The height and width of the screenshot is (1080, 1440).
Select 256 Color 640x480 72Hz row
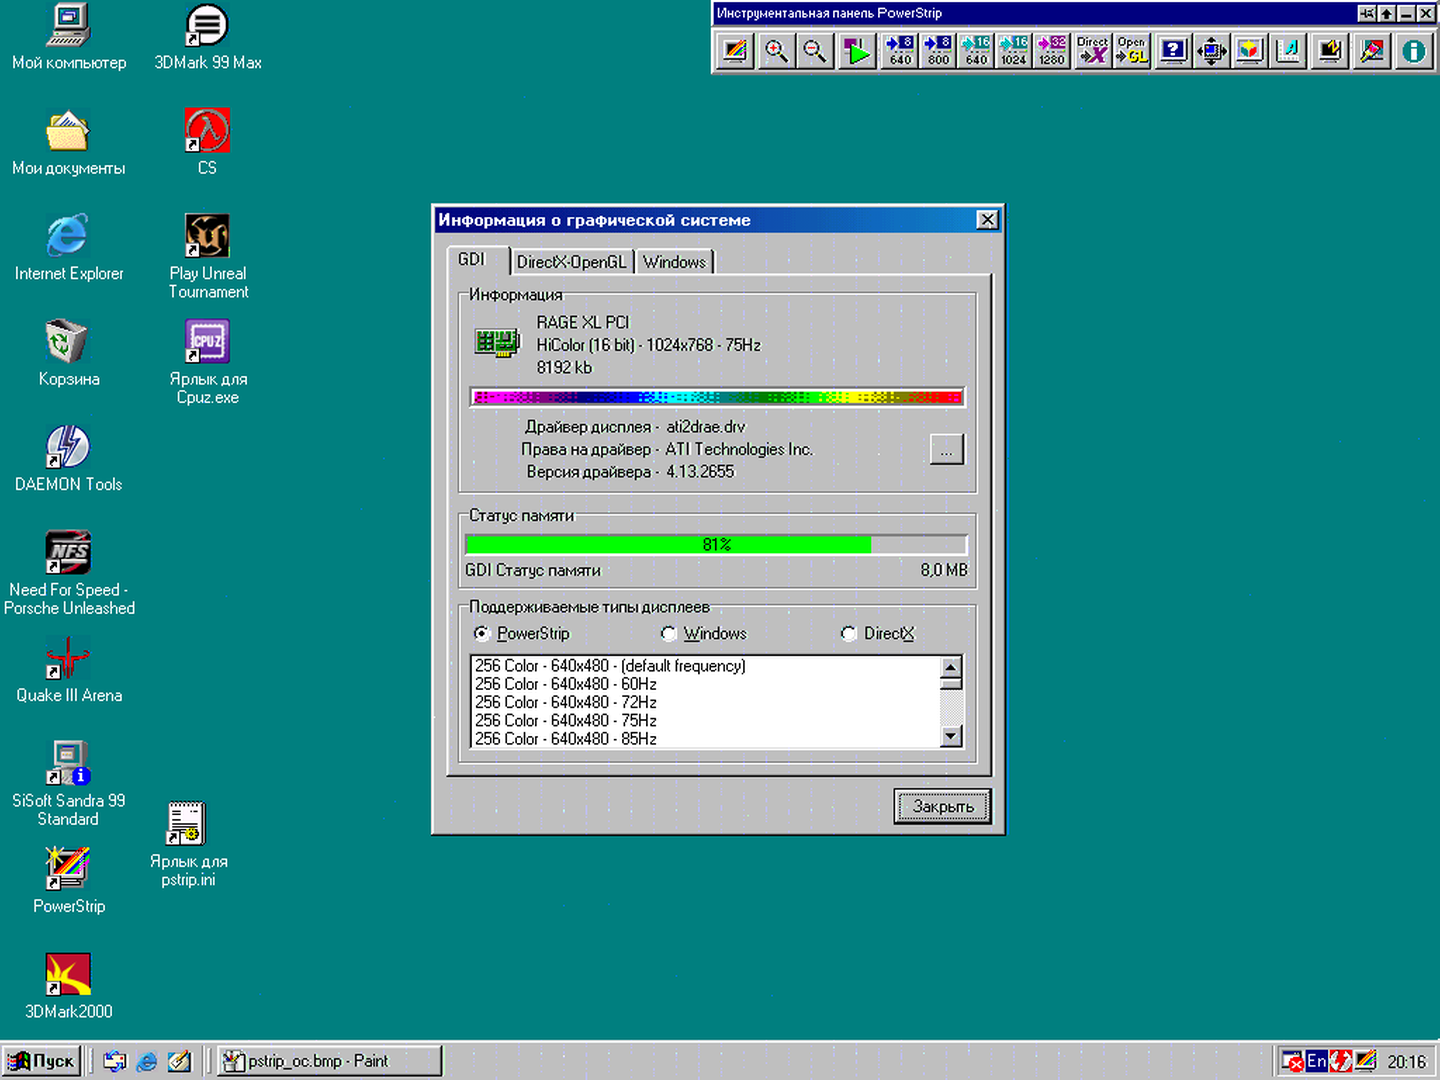(x=705, y=702)
